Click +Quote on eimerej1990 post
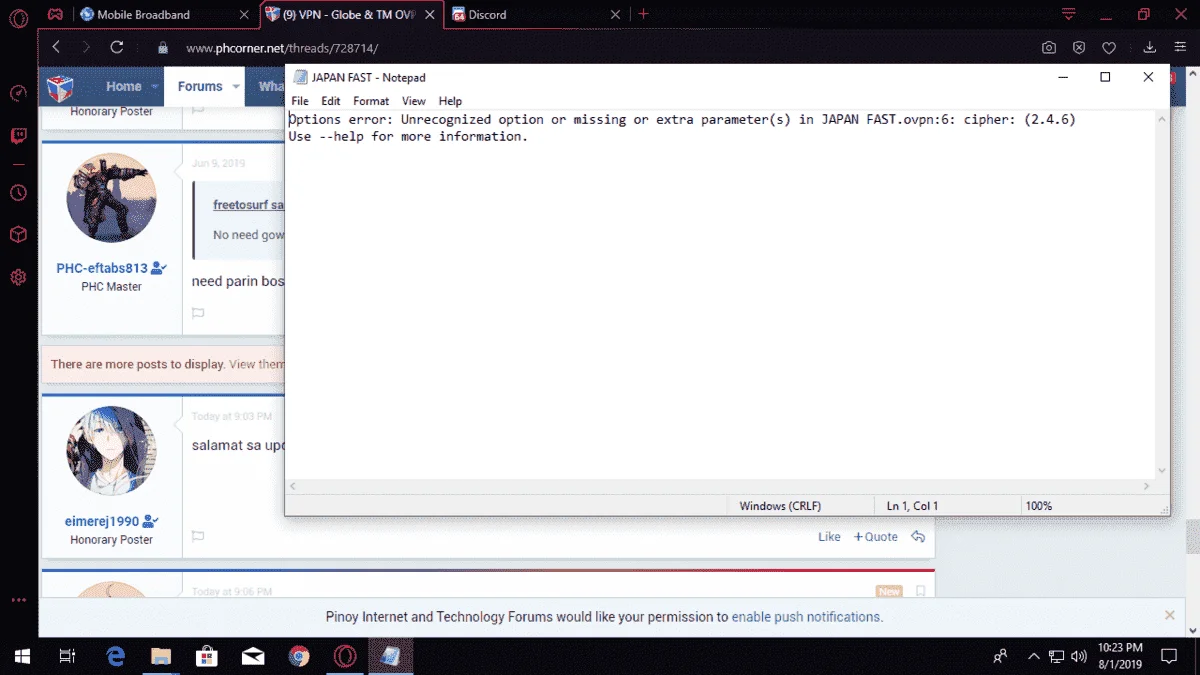1200x675 pixels. 876,537
